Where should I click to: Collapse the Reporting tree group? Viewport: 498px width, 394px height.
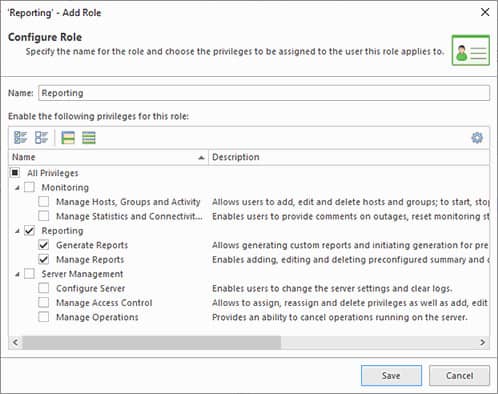coord(17,231)
